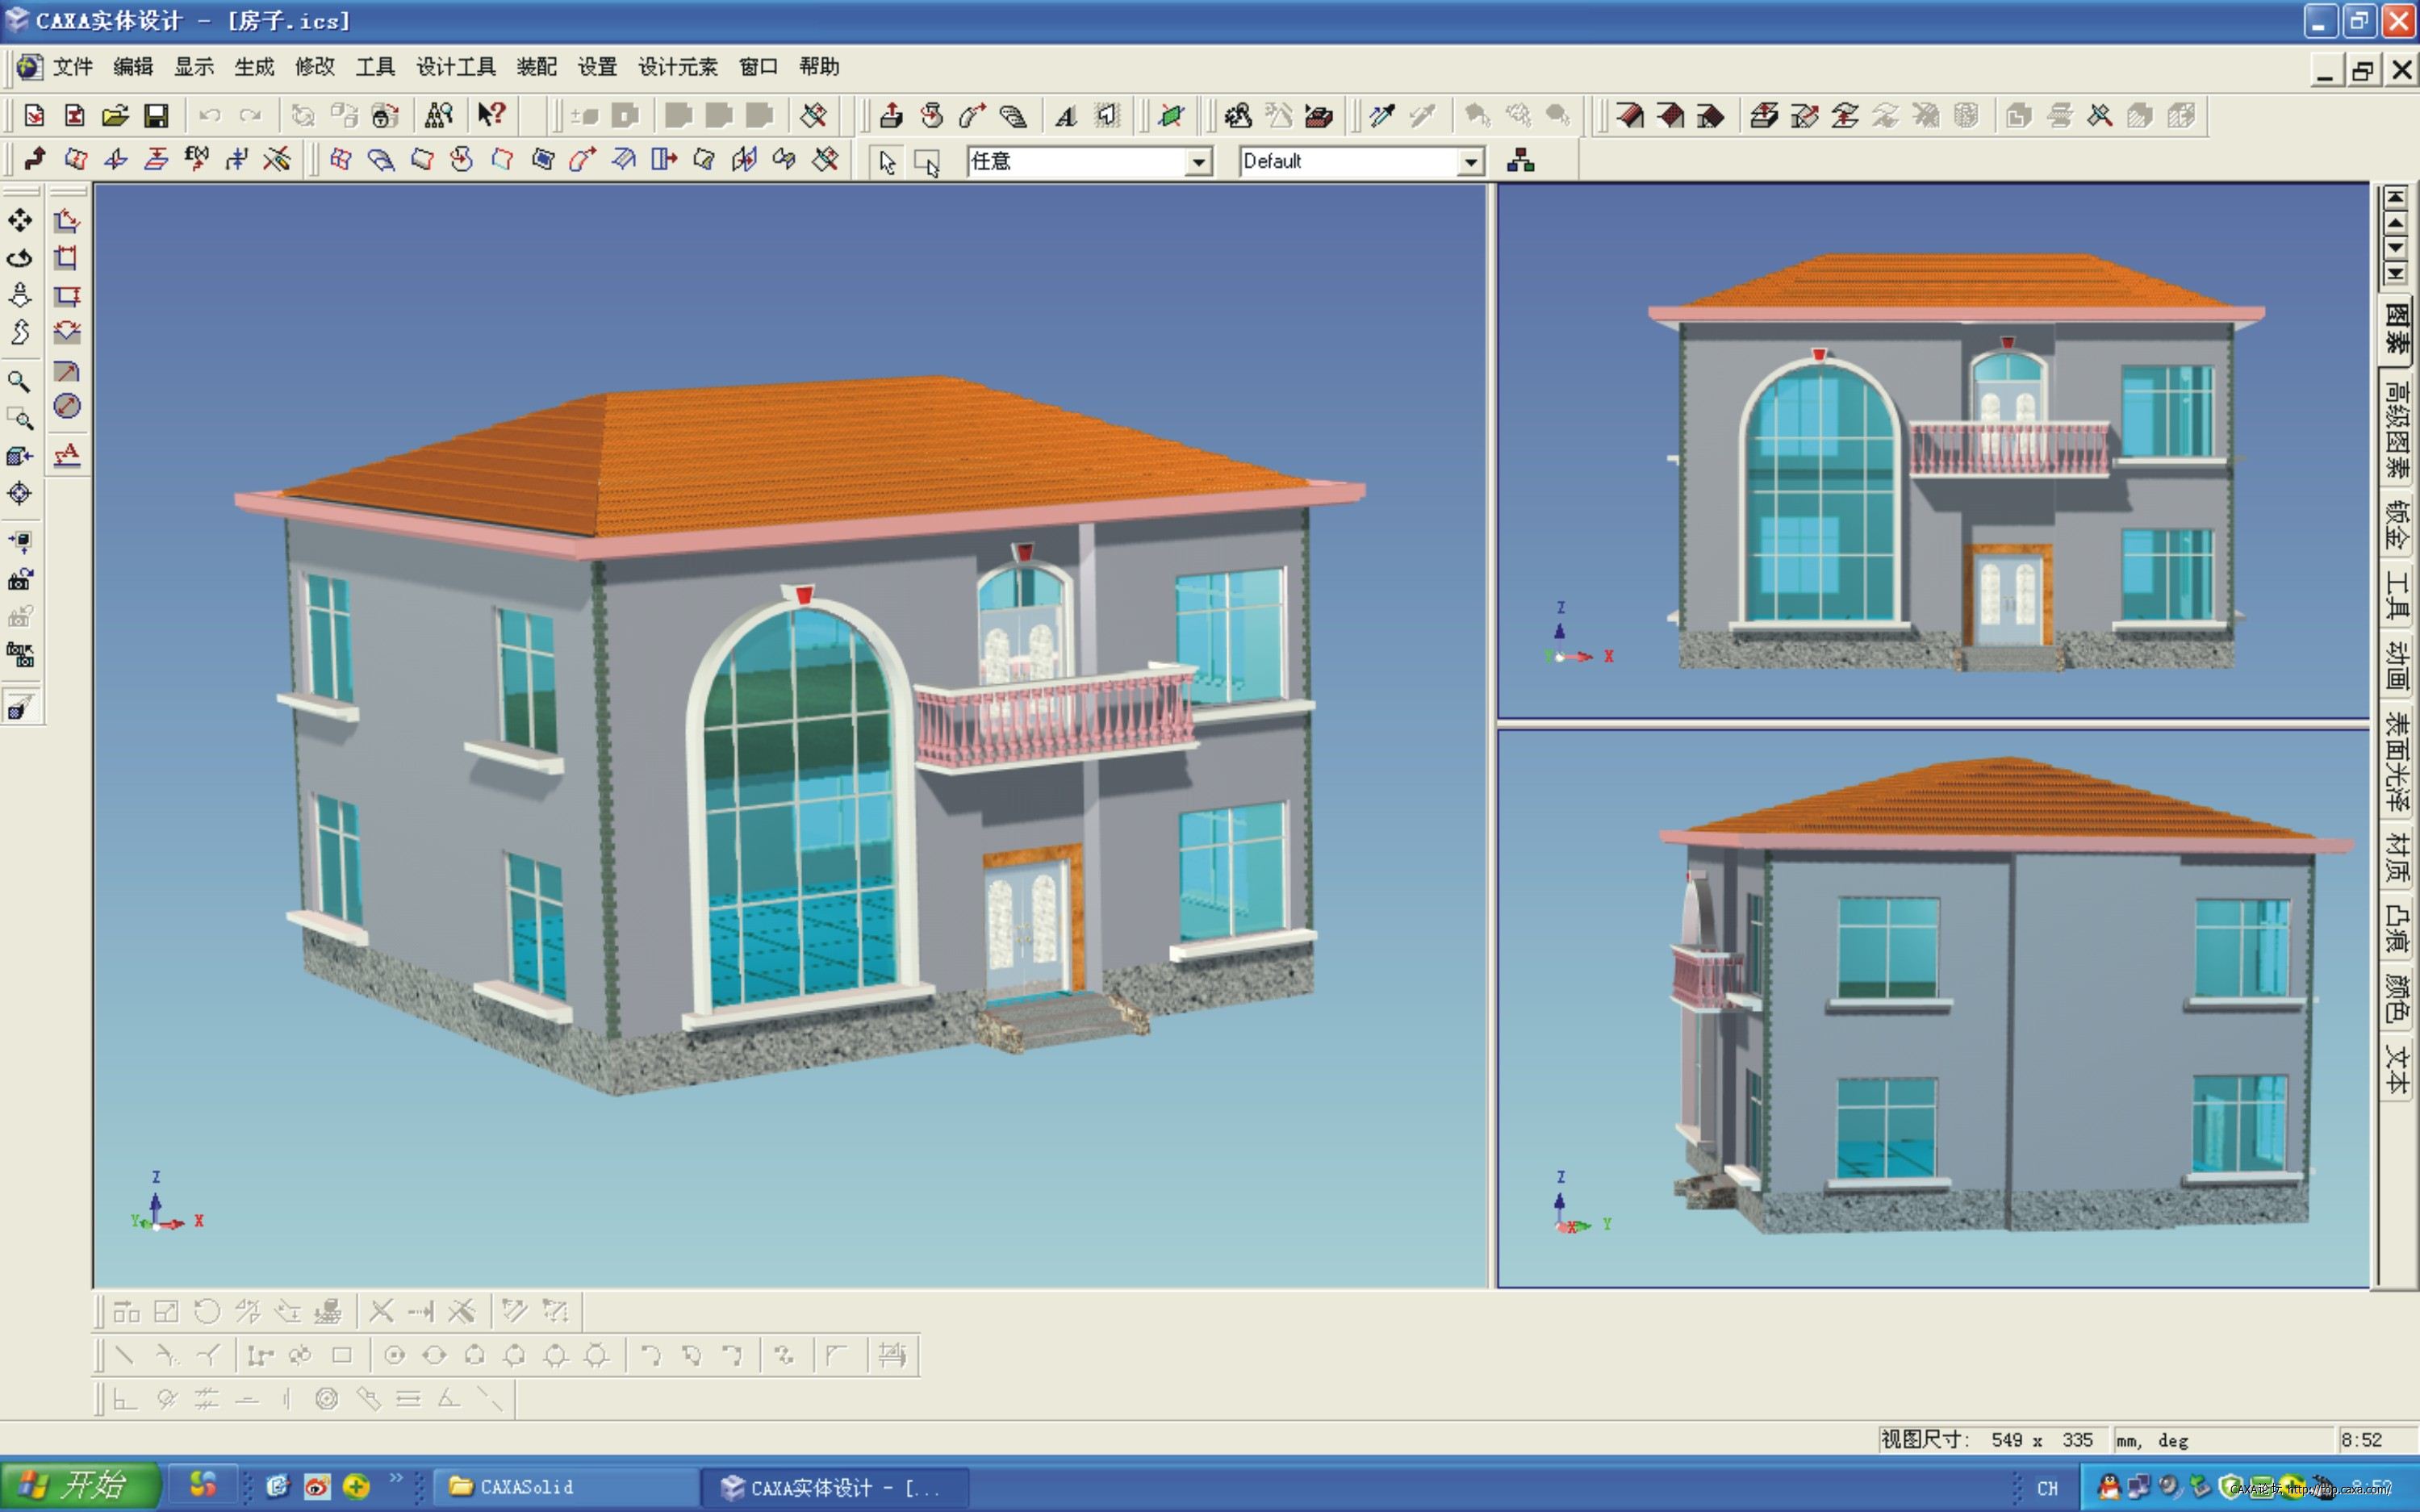The image size is (2420, 1512).
Task: Click the target/look-at crosshair camera icon
Action: 20,493
